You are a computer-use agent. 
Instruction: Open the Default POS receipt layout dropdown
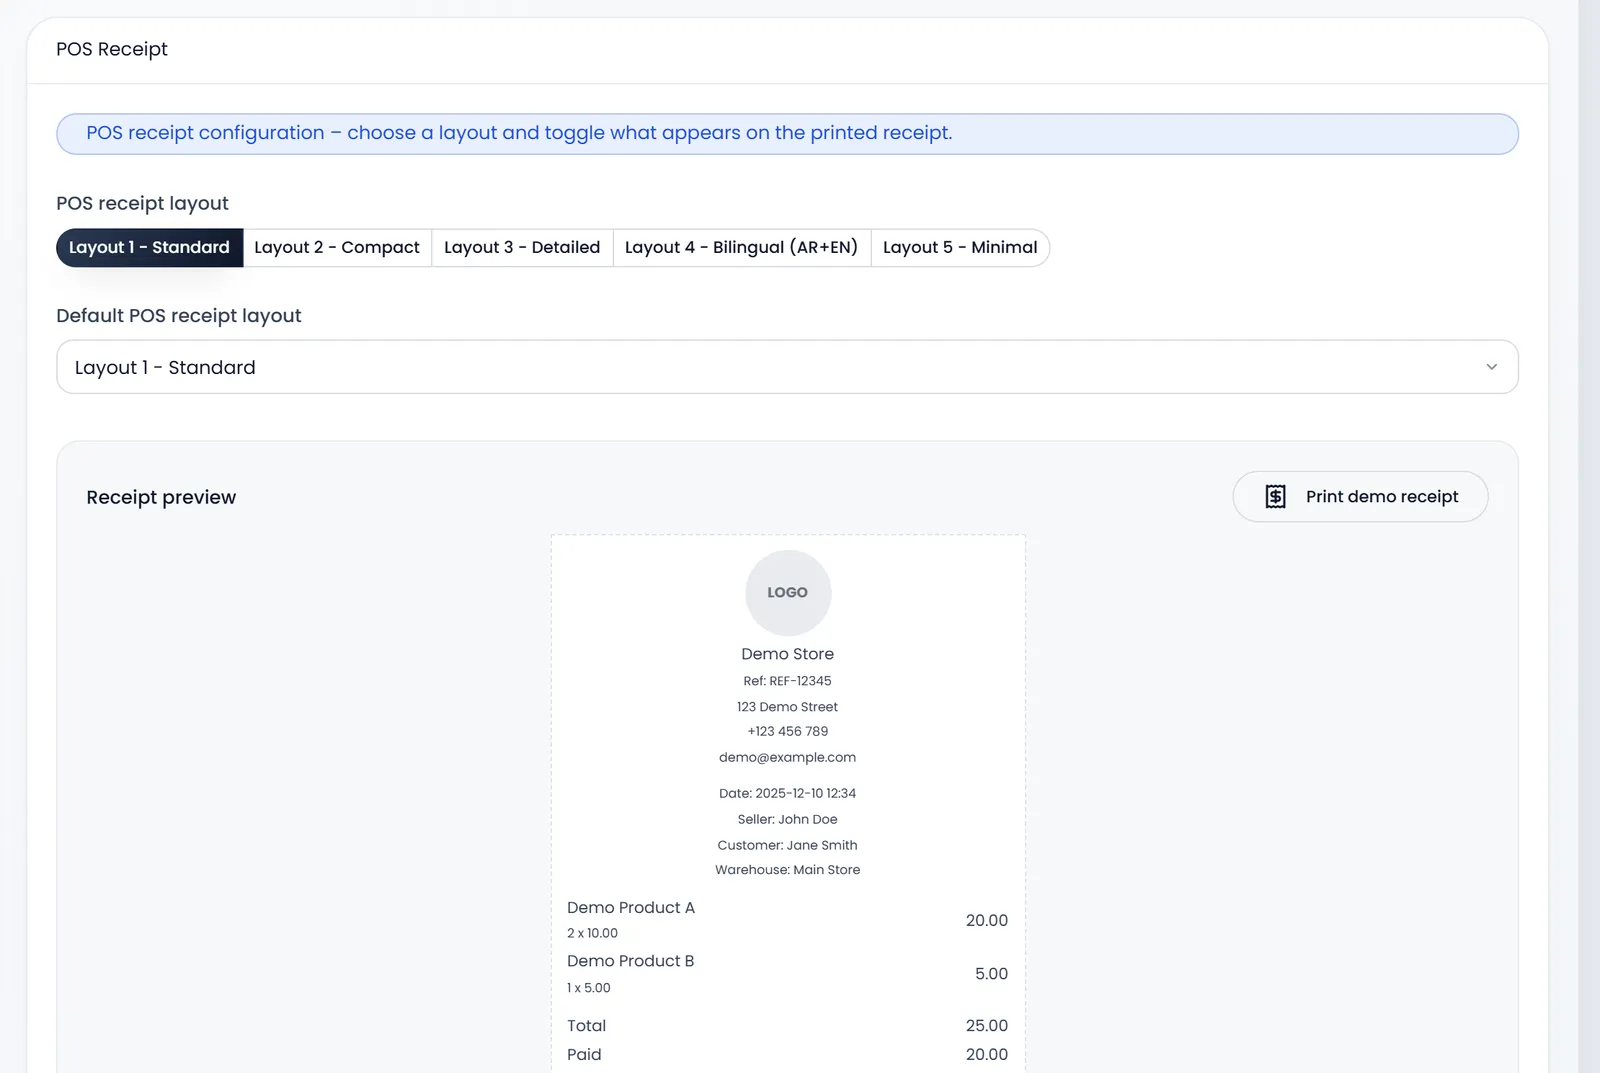point(787,367)
